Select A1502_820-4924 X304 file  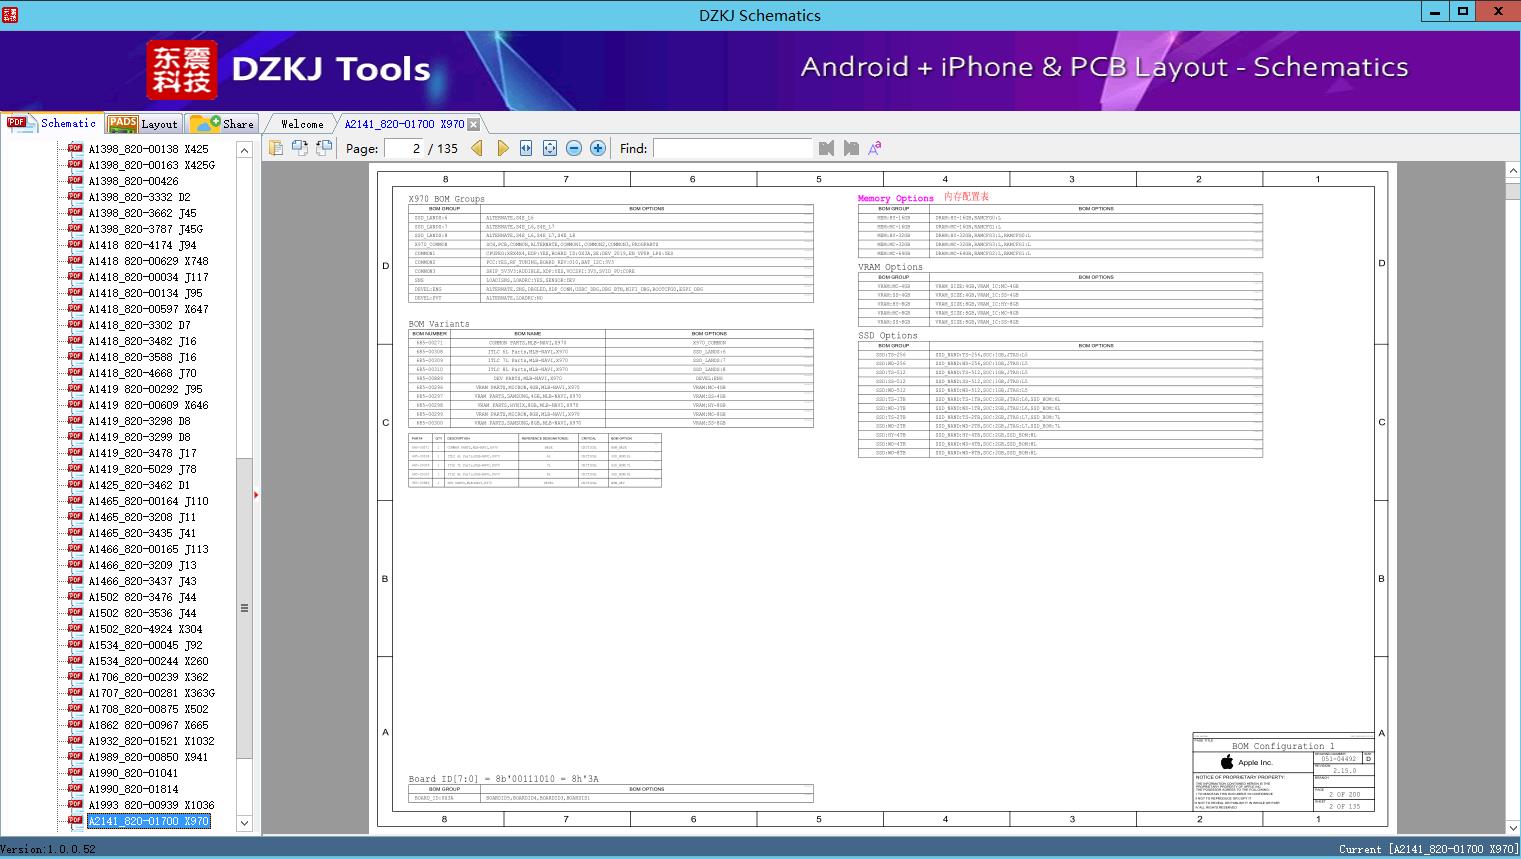point(145,629)
